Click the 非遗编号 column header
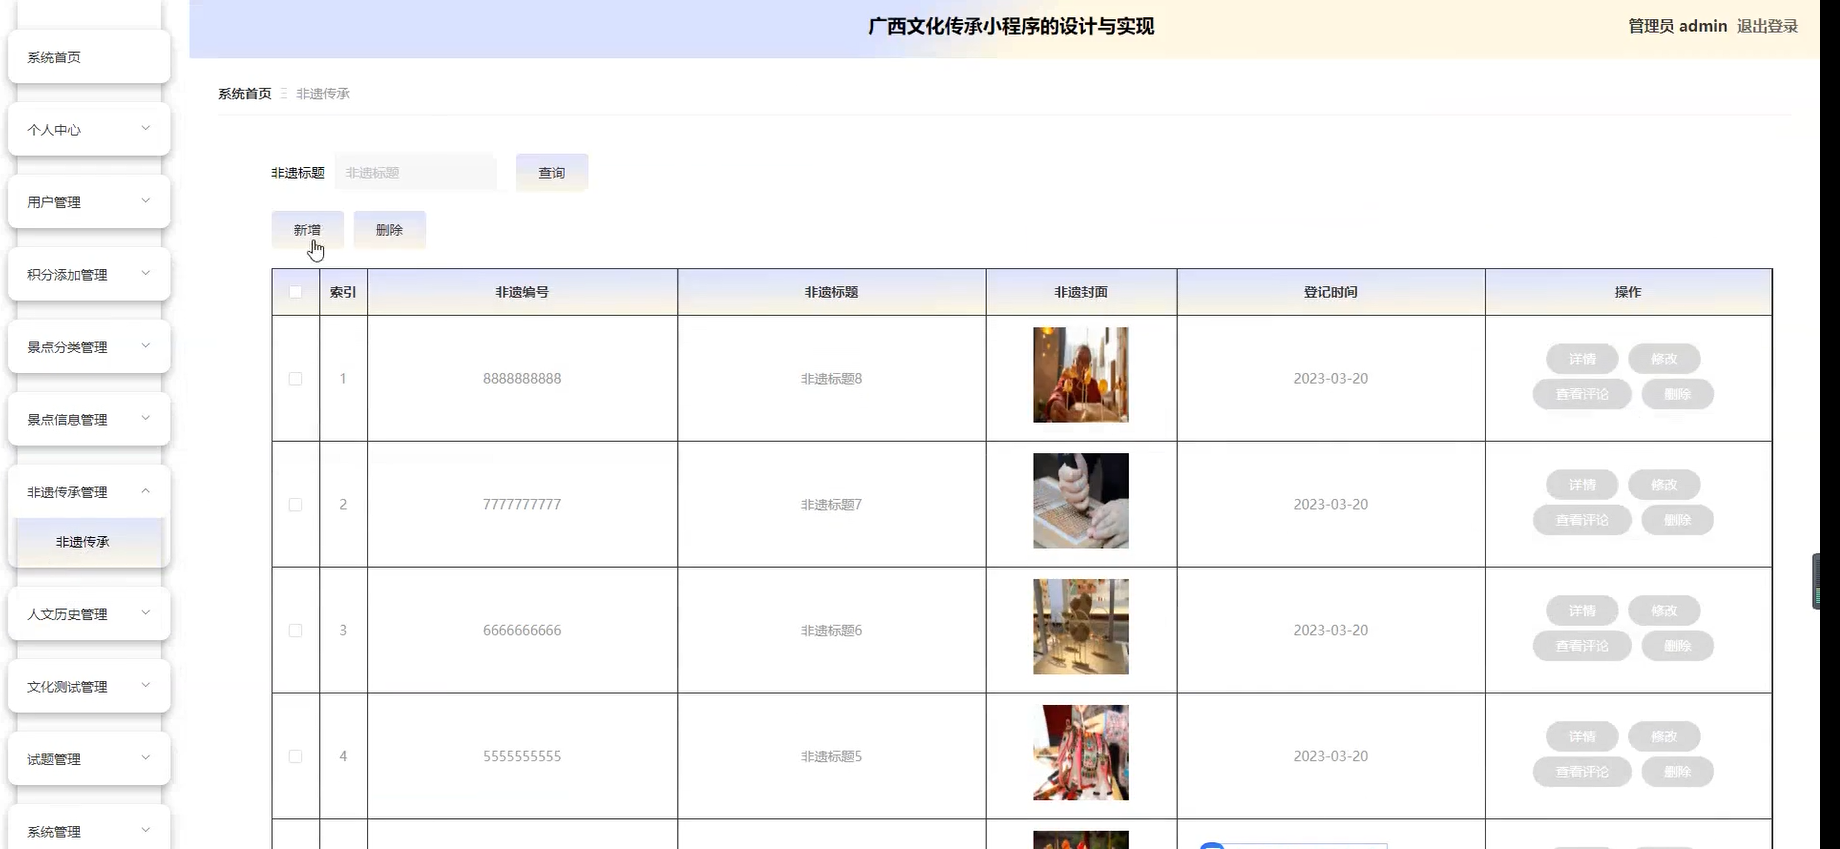The image size is (1840, 849). click(522, 292)
